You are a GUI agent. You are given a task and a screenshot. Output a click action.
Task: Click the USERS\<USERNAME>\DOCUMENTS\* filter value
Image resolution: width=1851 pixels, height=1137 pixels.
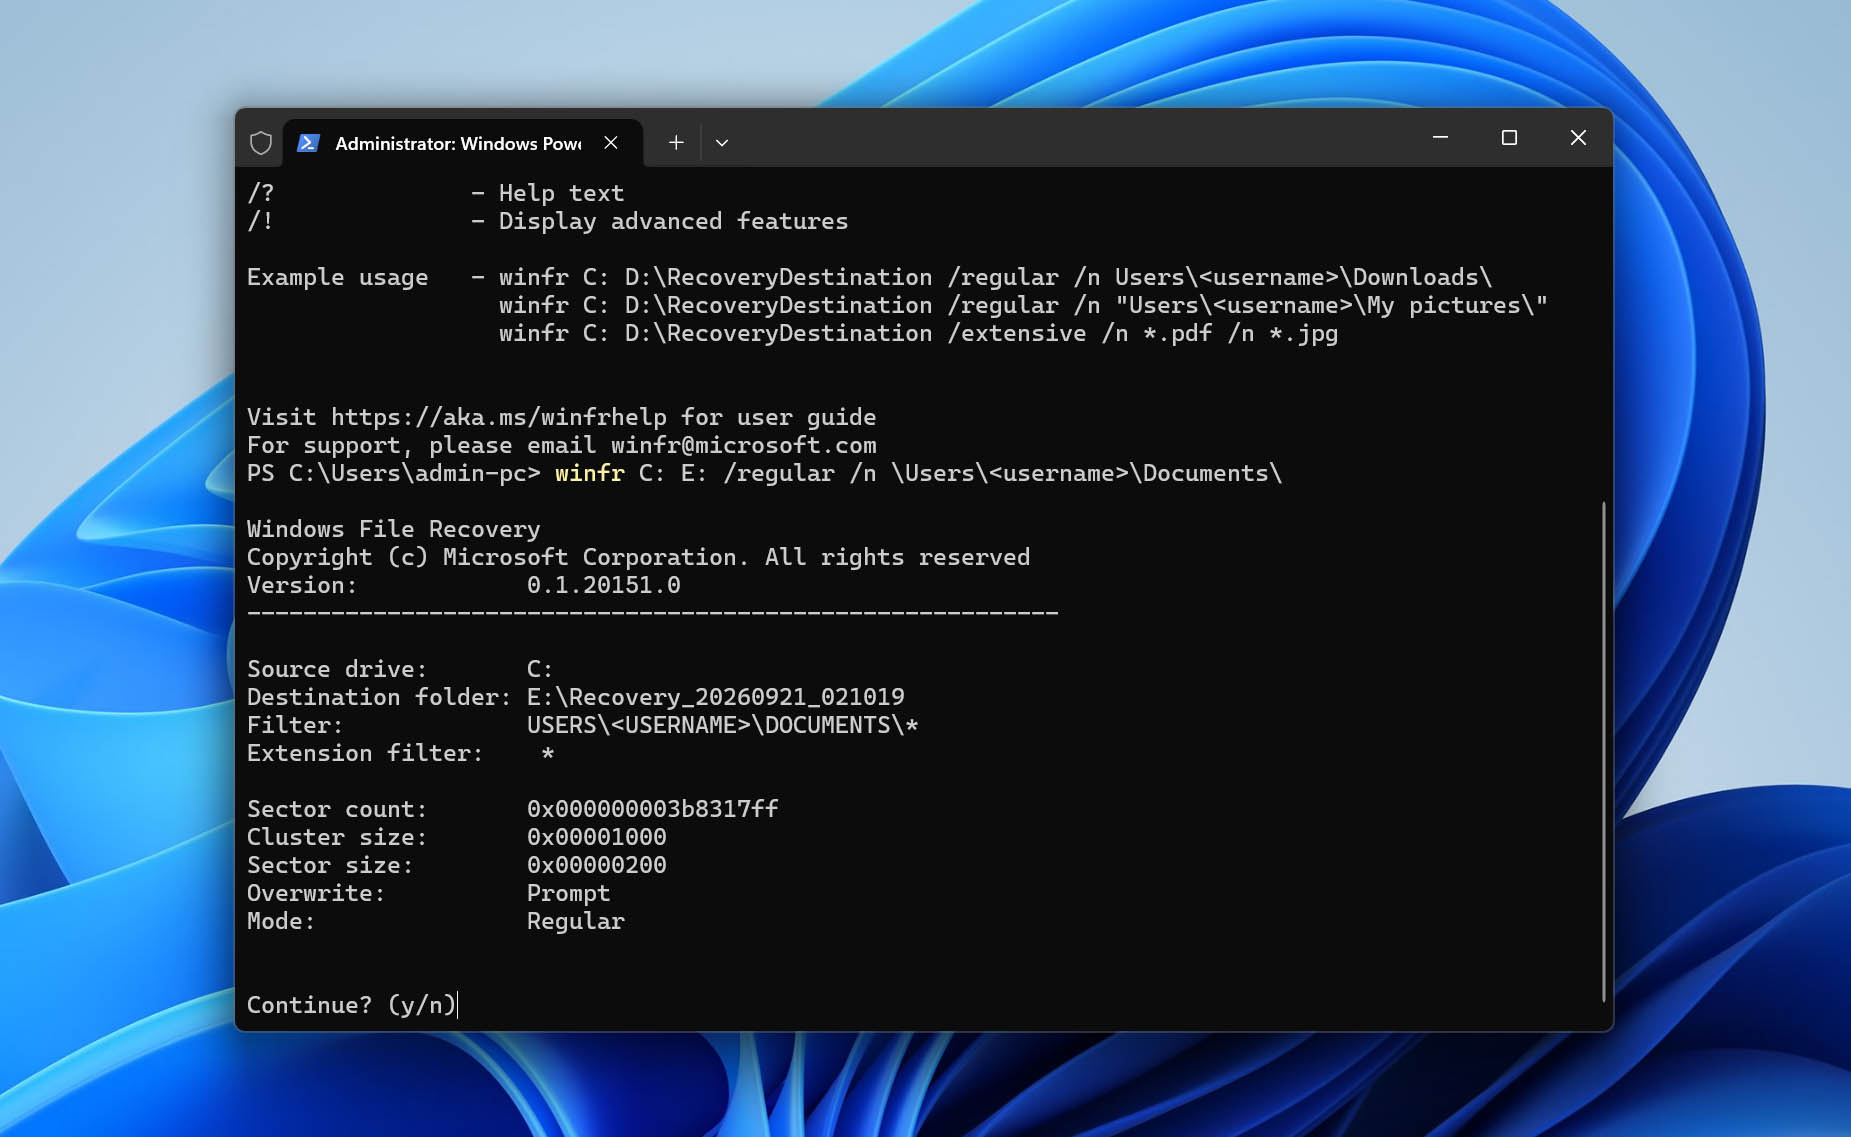pos(722,725)
